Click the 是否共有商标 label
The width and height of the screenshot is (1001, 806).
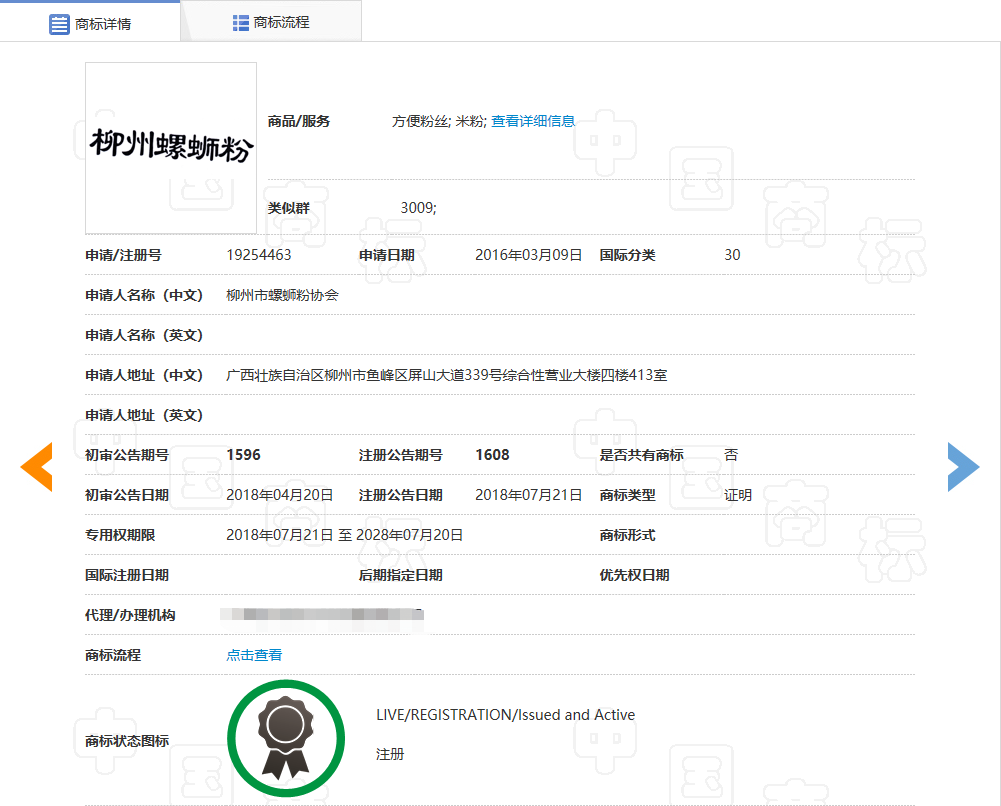(642, 455)
